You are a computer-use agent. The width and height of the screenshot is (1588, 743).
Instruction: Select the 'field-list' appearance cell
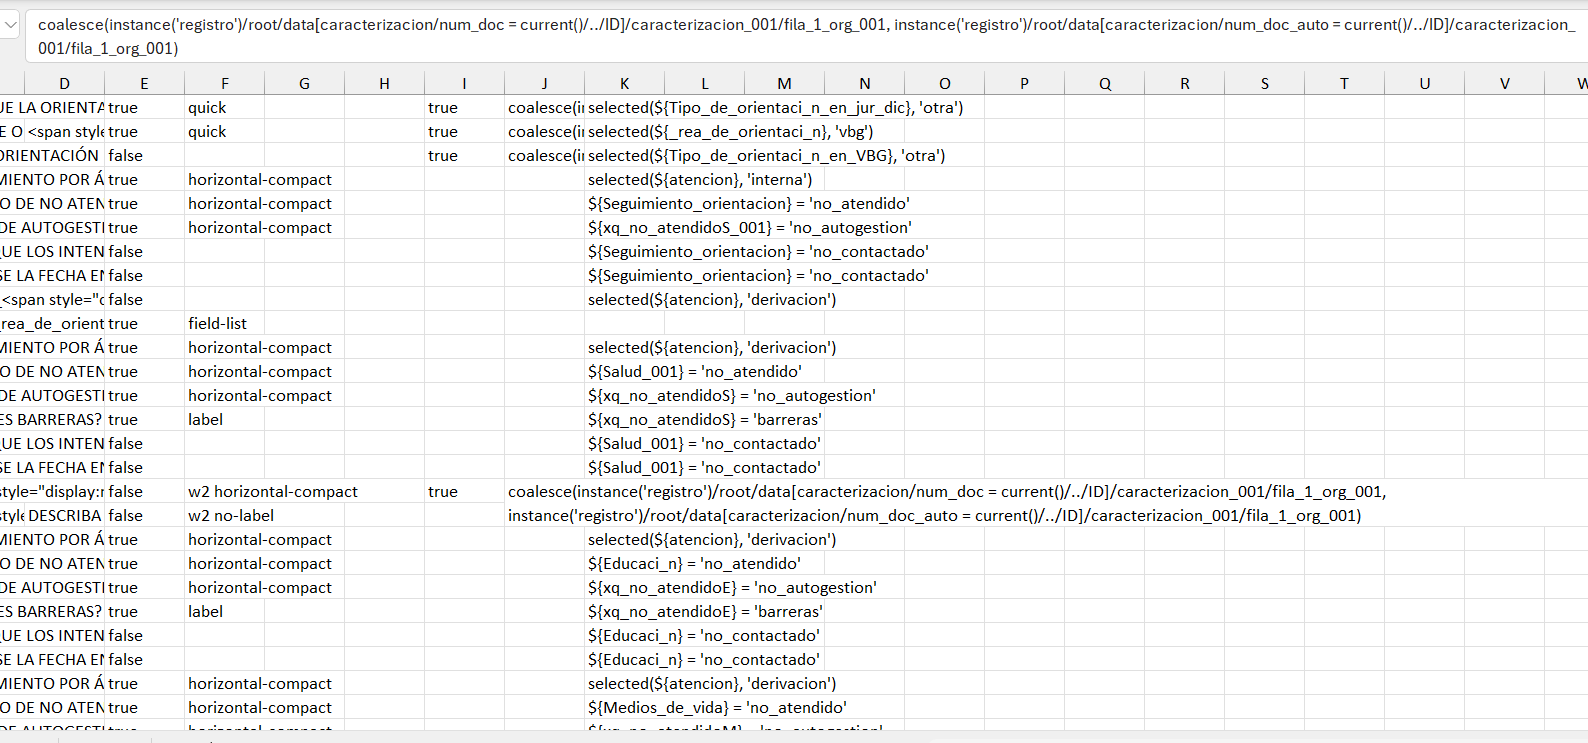(x=224, y=323)
